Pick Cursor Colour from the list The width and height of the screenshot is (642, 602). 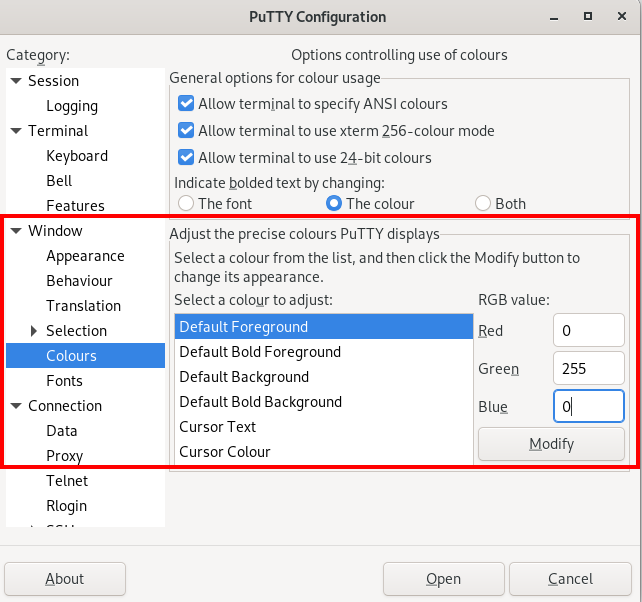click(x=324, y=452)
